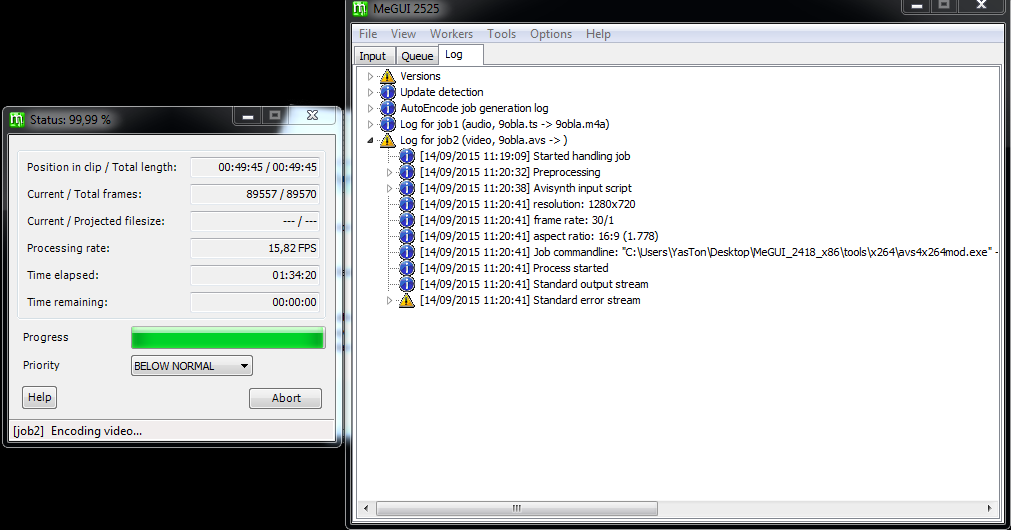Click the horizontal scrollbar thumb in log
The width and height of the screenshot is (1011, 530).
coord(516,508)
